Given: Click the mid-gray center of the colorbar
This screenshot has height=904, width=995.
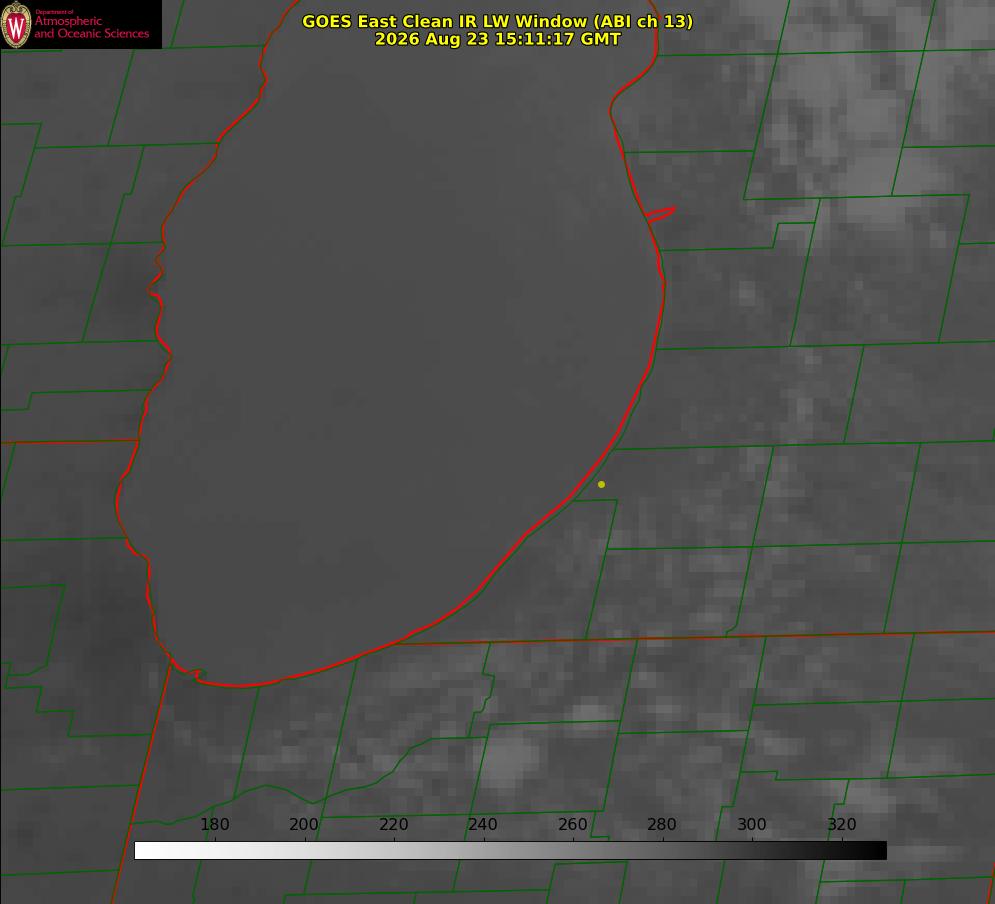Looking at the screenshot, I should tap(511, 851).
